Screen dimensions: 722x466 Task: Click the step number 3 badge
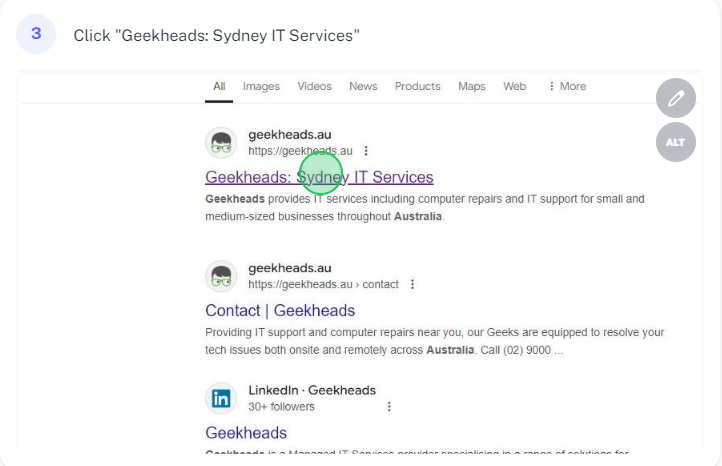coord(36,34)
